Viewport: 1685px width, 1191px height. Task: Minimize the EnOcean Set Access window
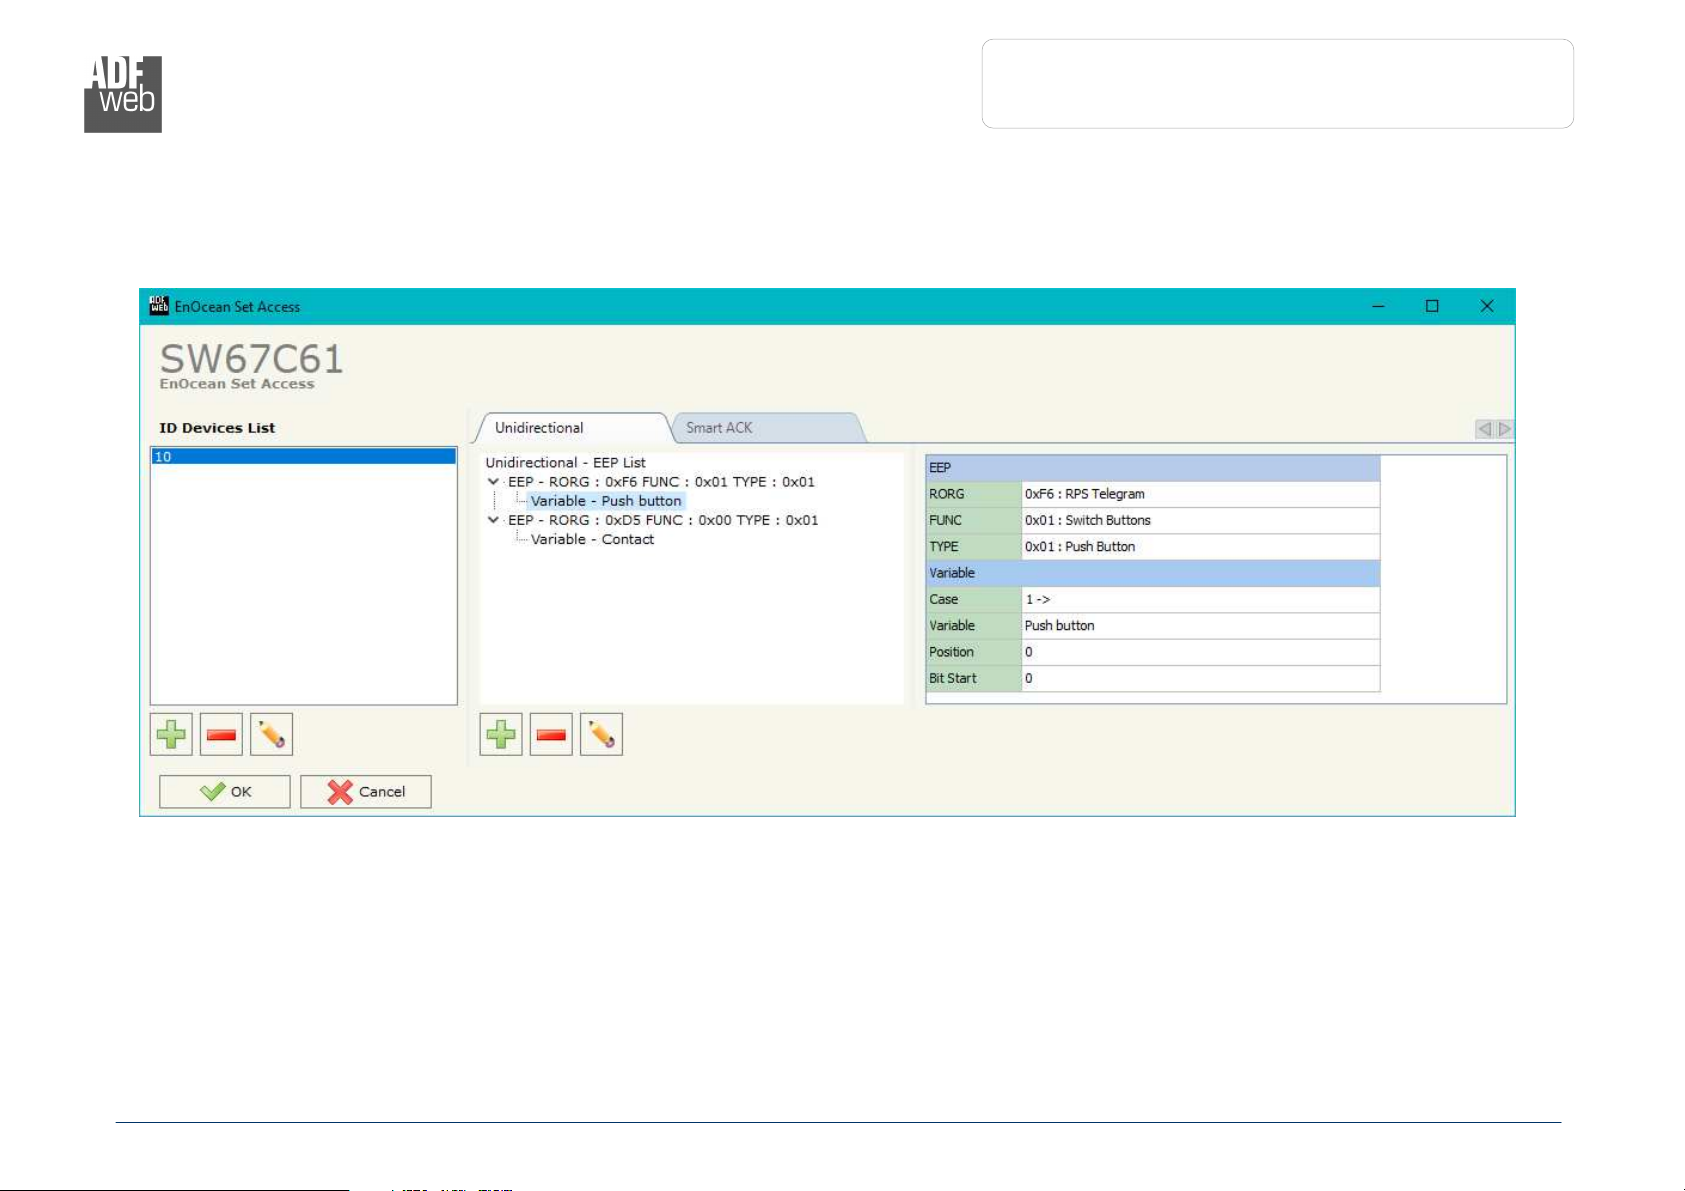coord(1378,306)
